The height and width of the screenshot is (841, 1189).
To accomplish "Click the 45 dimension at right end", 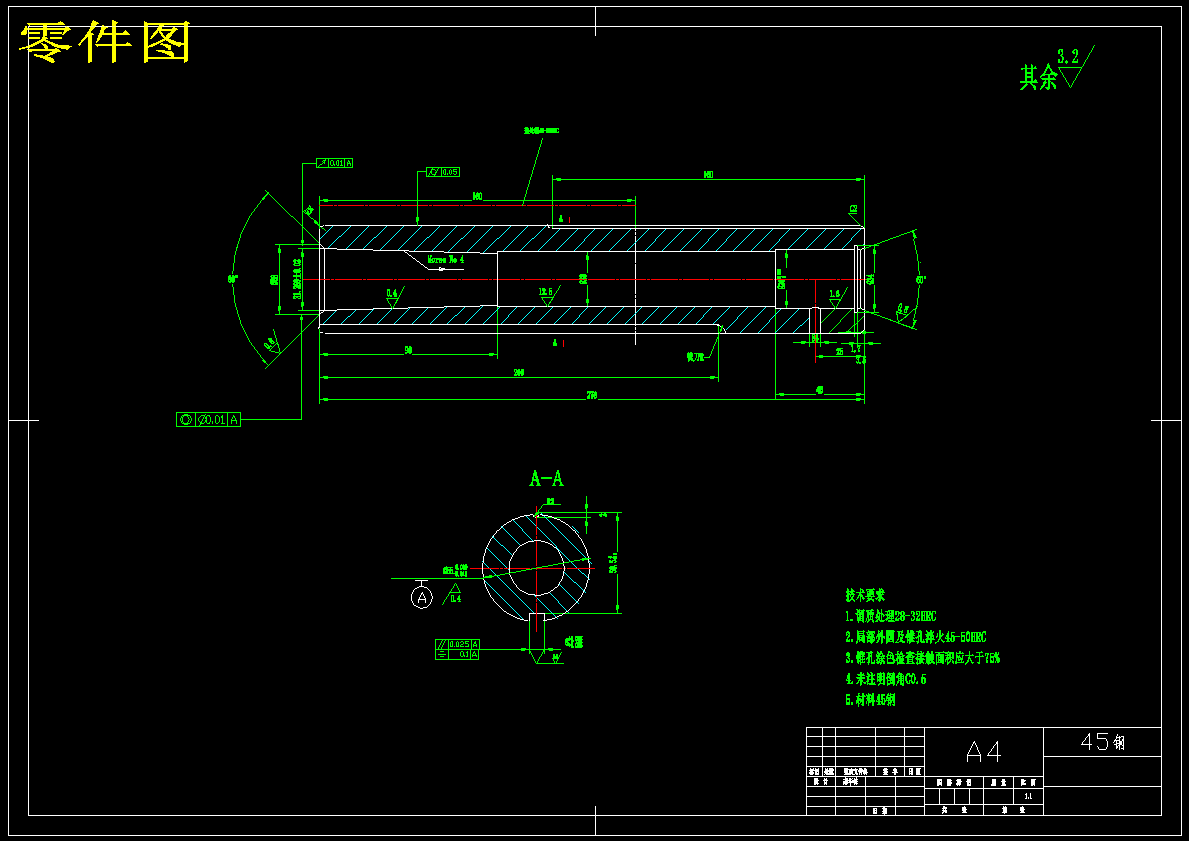I will click(820, 391).
